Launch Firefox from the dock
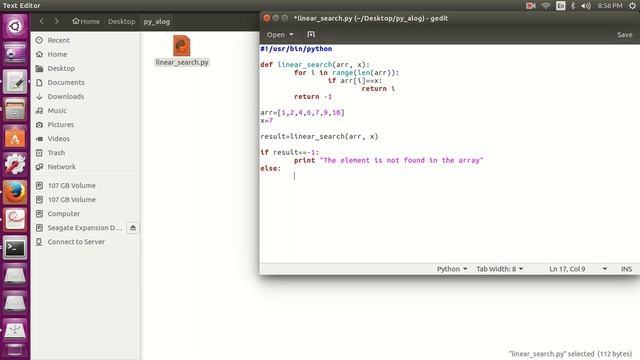 pyautogui.click(x=15, y=192)
